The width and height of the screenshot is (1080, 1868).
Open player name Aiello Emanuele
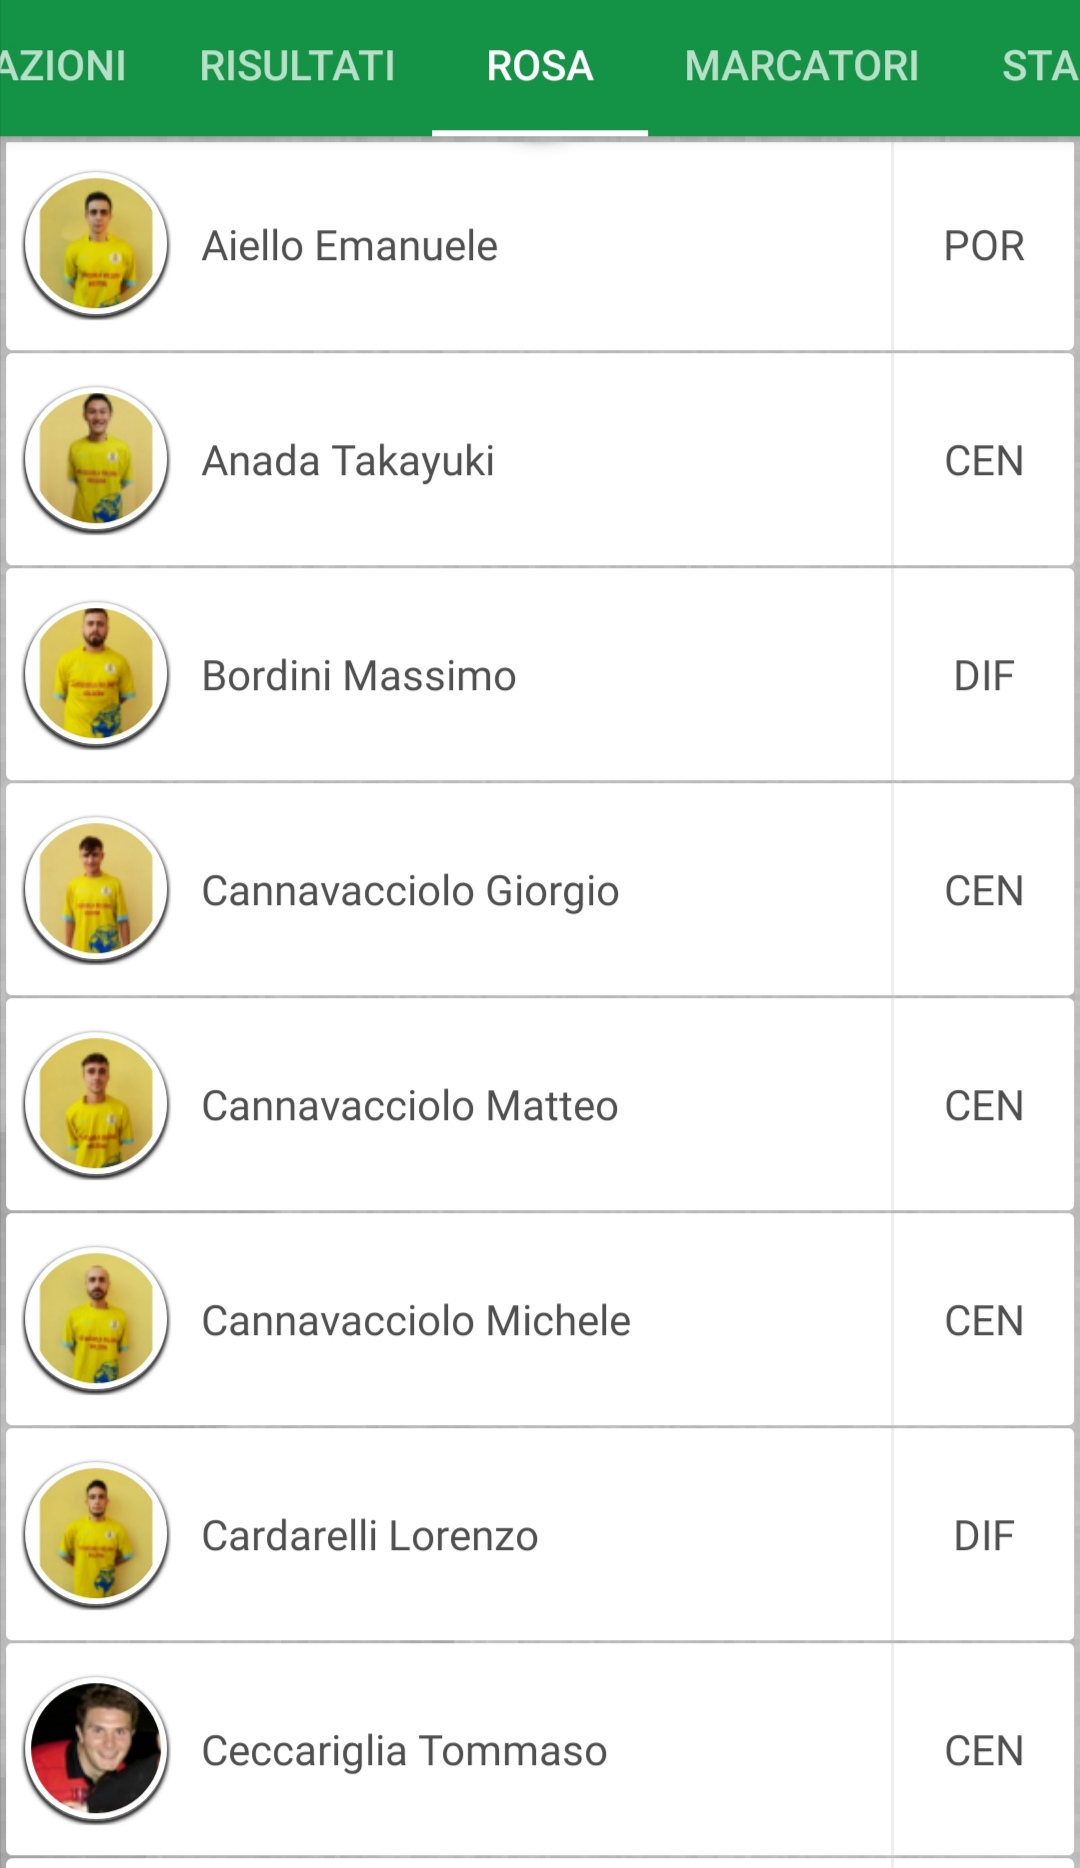[350, 246]
